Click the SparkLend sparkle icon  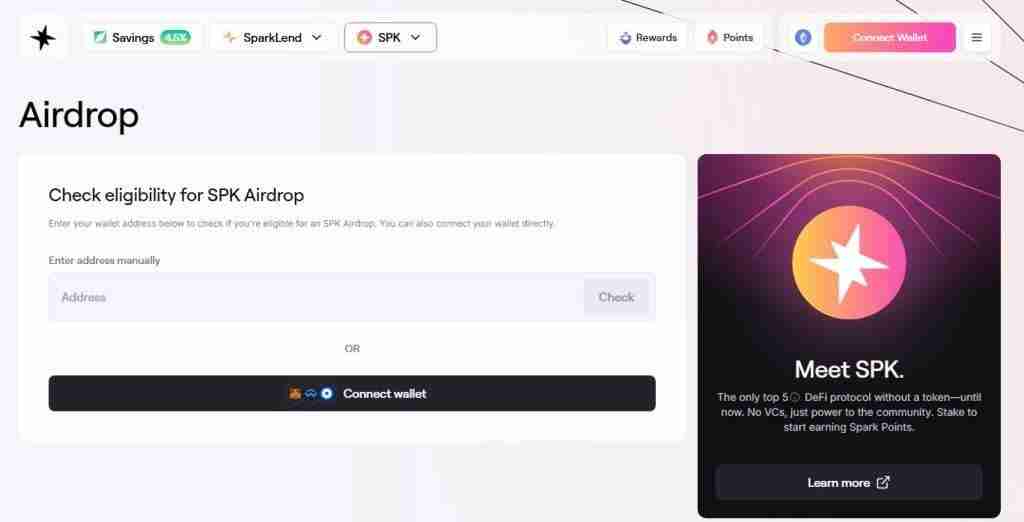tap(230, 37)
